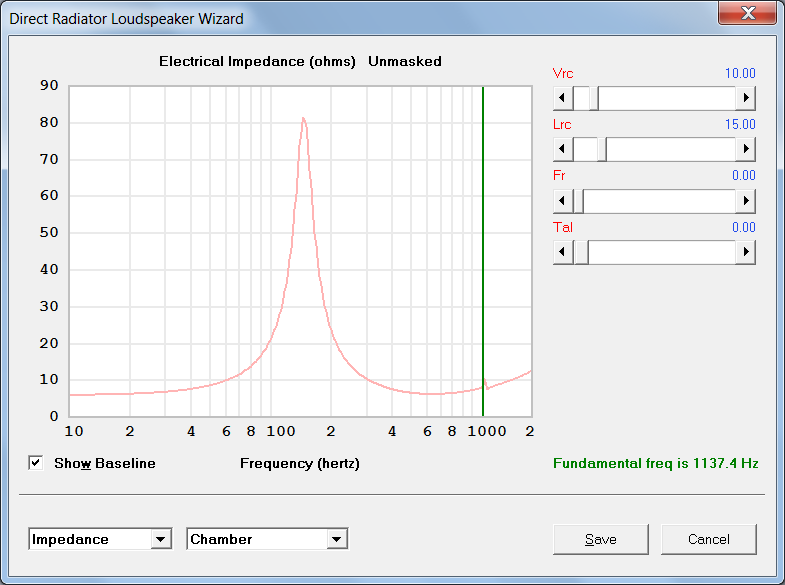Click the Save button

601,539
